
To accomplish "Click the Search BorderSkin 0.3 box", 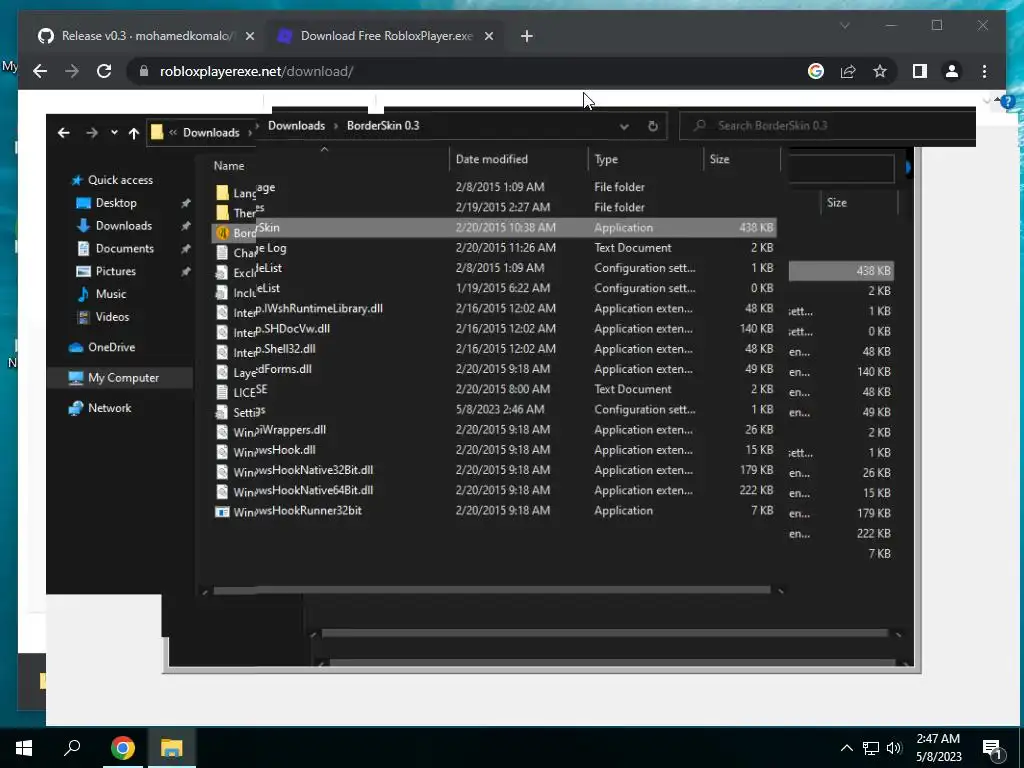I will [827, 125].
